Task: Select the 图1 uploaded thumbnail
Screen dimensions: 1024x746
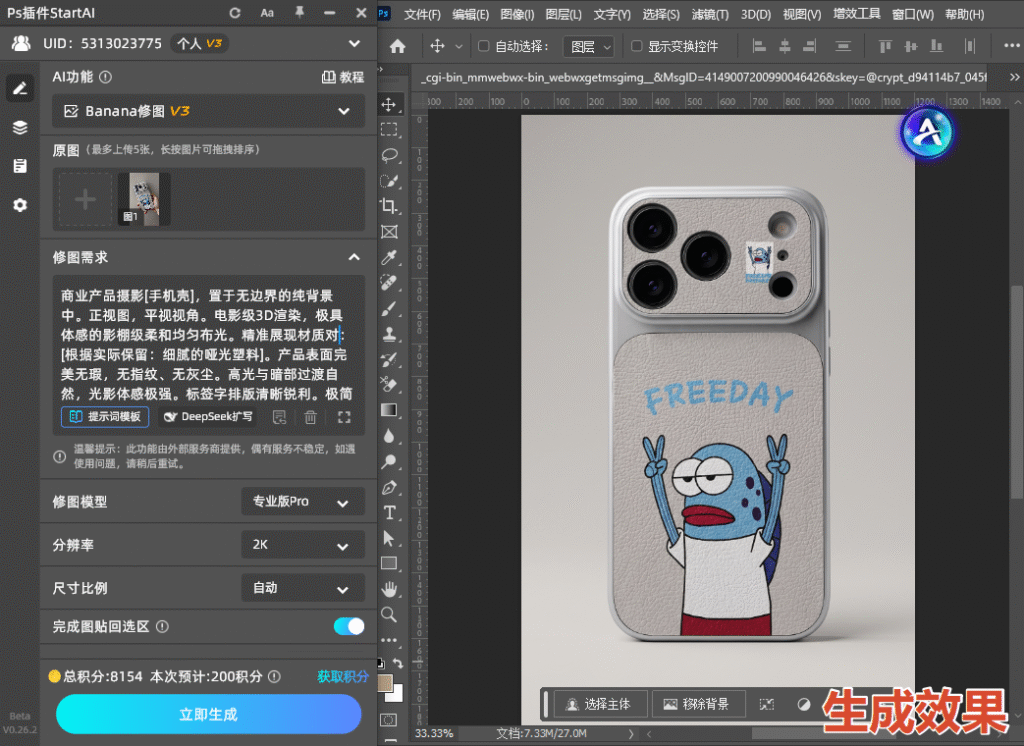Action: [144, 199]
